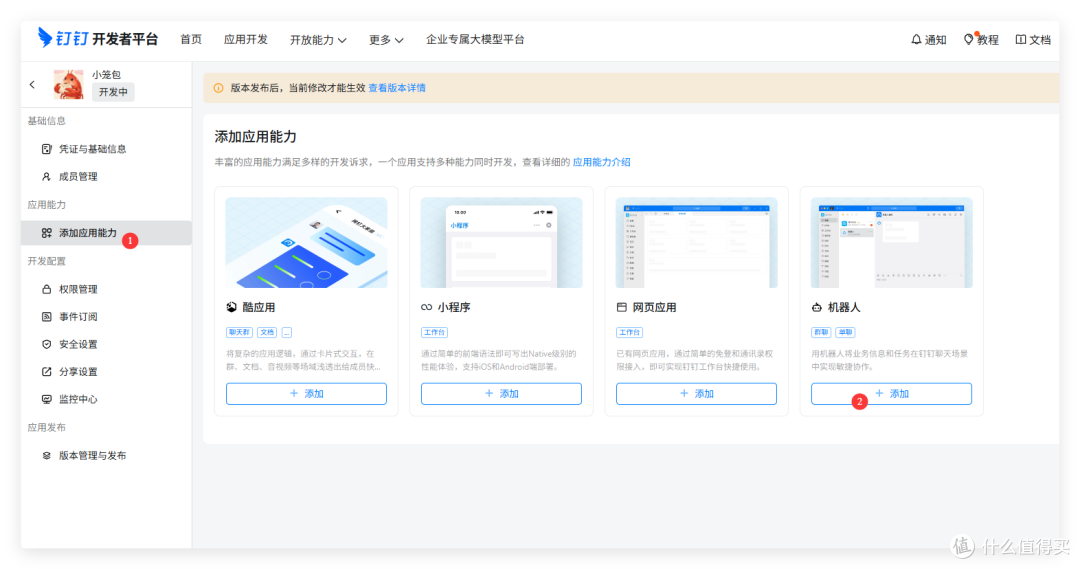Follow the 应用能力介绍 link

click(x=601, y=163)
